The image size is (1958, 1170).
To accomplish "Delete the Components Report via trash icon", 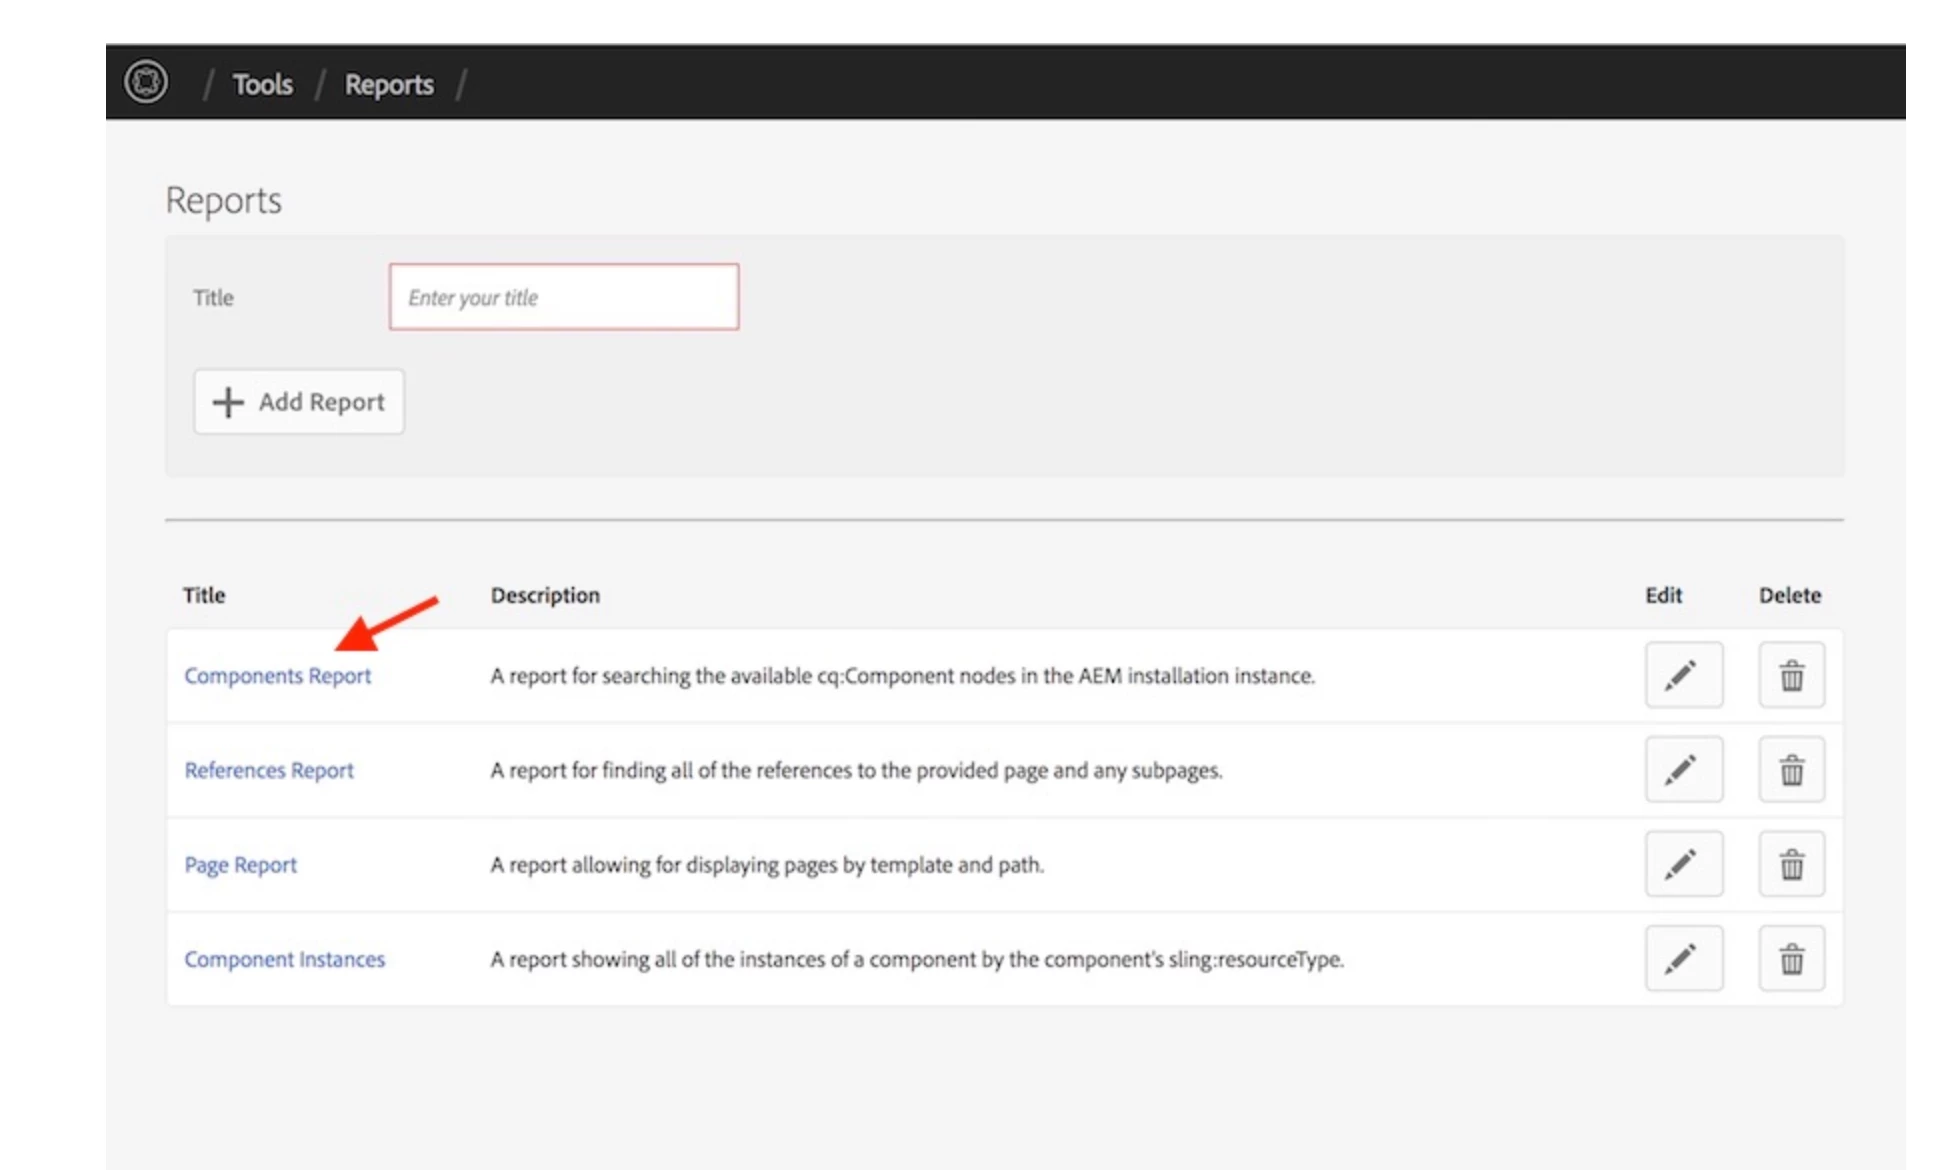I will point(1791,675).
